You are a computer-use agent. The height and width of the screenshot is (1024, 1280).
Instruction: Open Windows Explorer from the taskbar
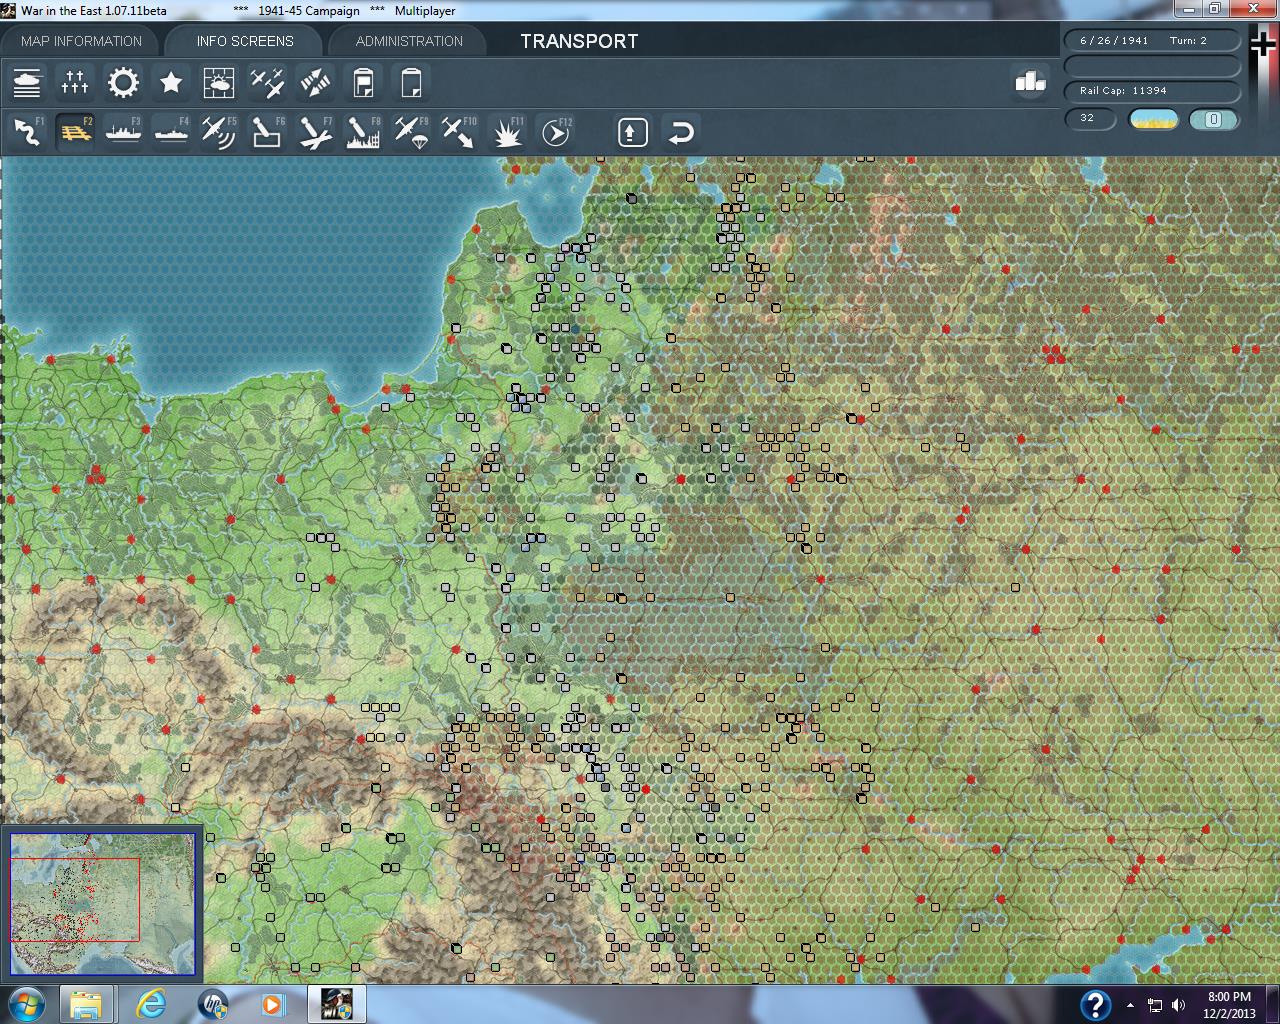click(86, 1004)
